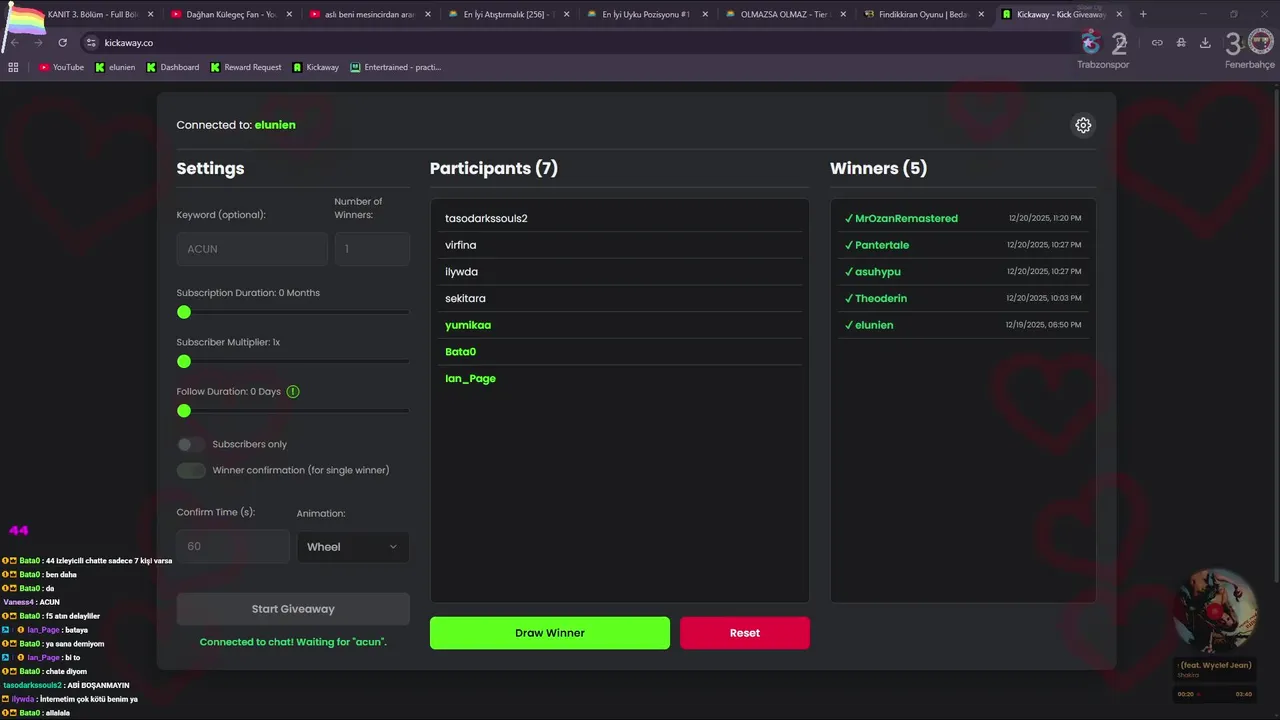Select participant virfina

click(x=620, y=245)
